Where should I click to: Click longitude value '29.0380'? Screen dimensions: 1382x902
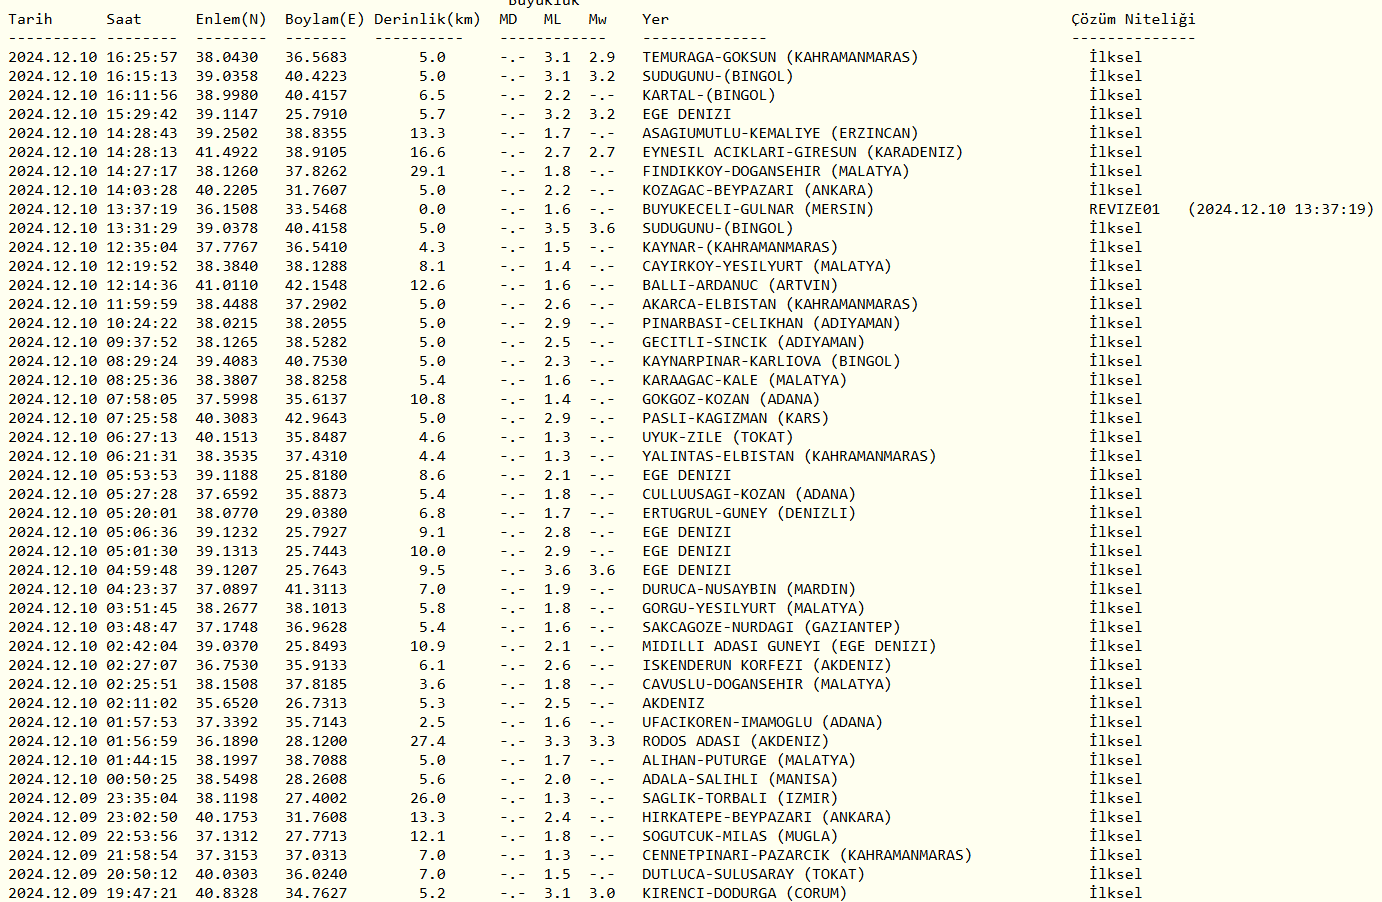pos(316,513)
